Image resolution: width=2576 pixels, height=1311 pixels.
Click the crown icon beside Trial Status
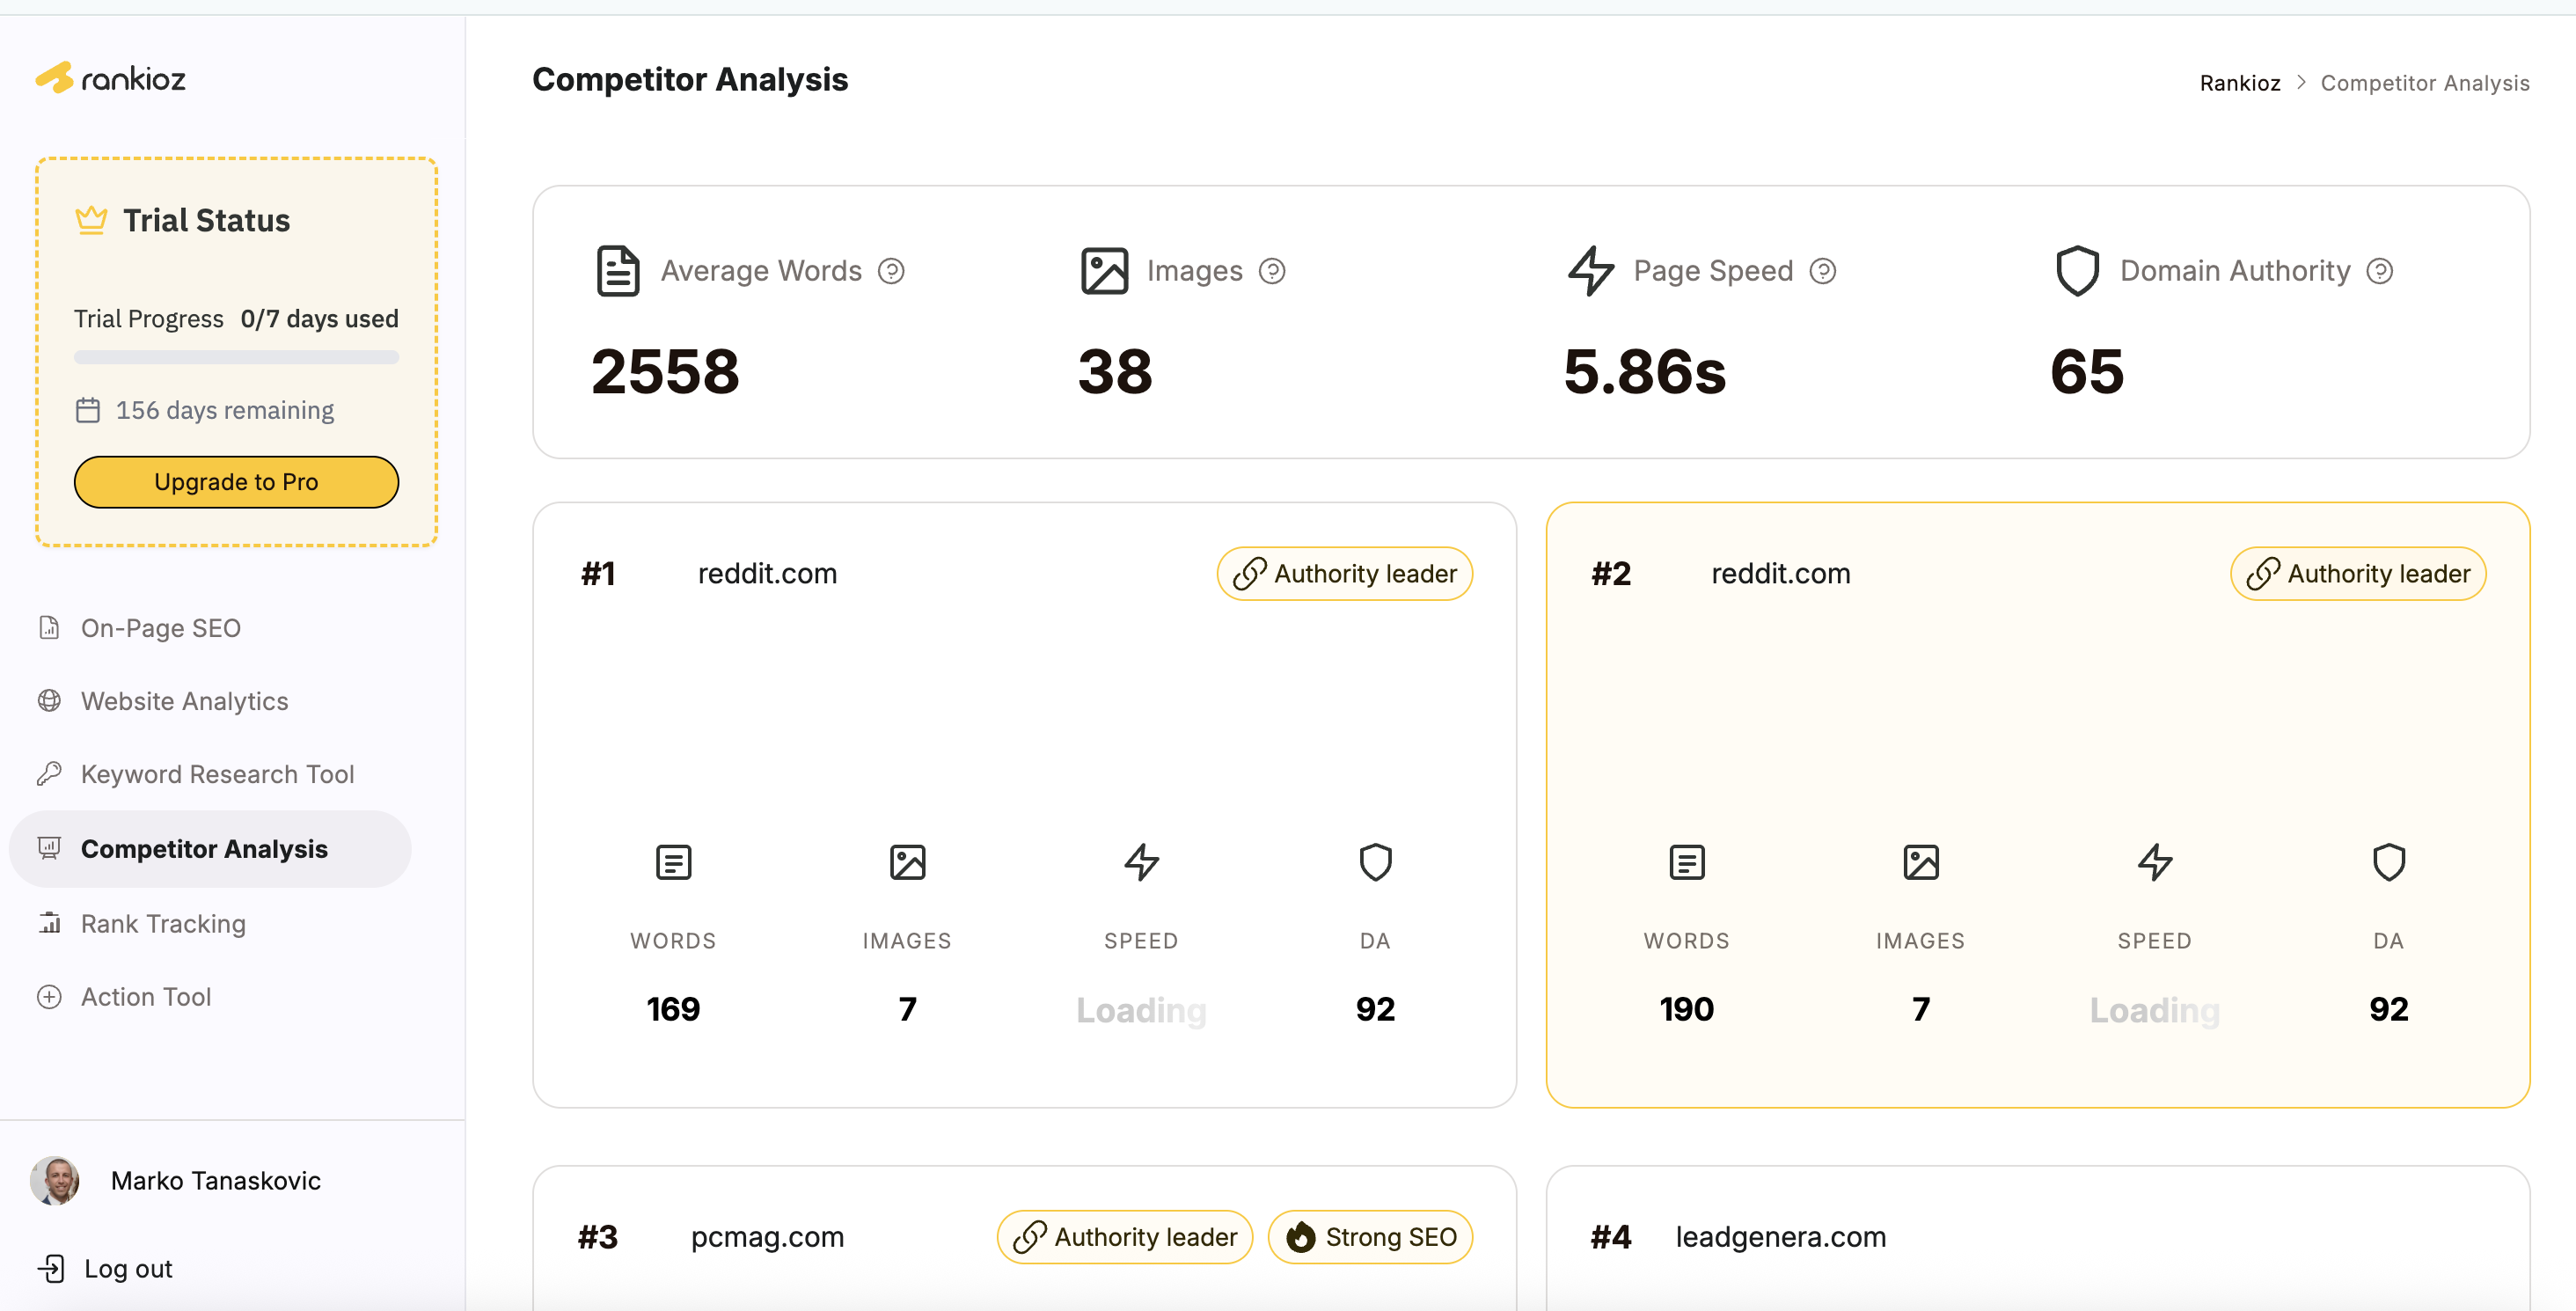coord(91,220)
